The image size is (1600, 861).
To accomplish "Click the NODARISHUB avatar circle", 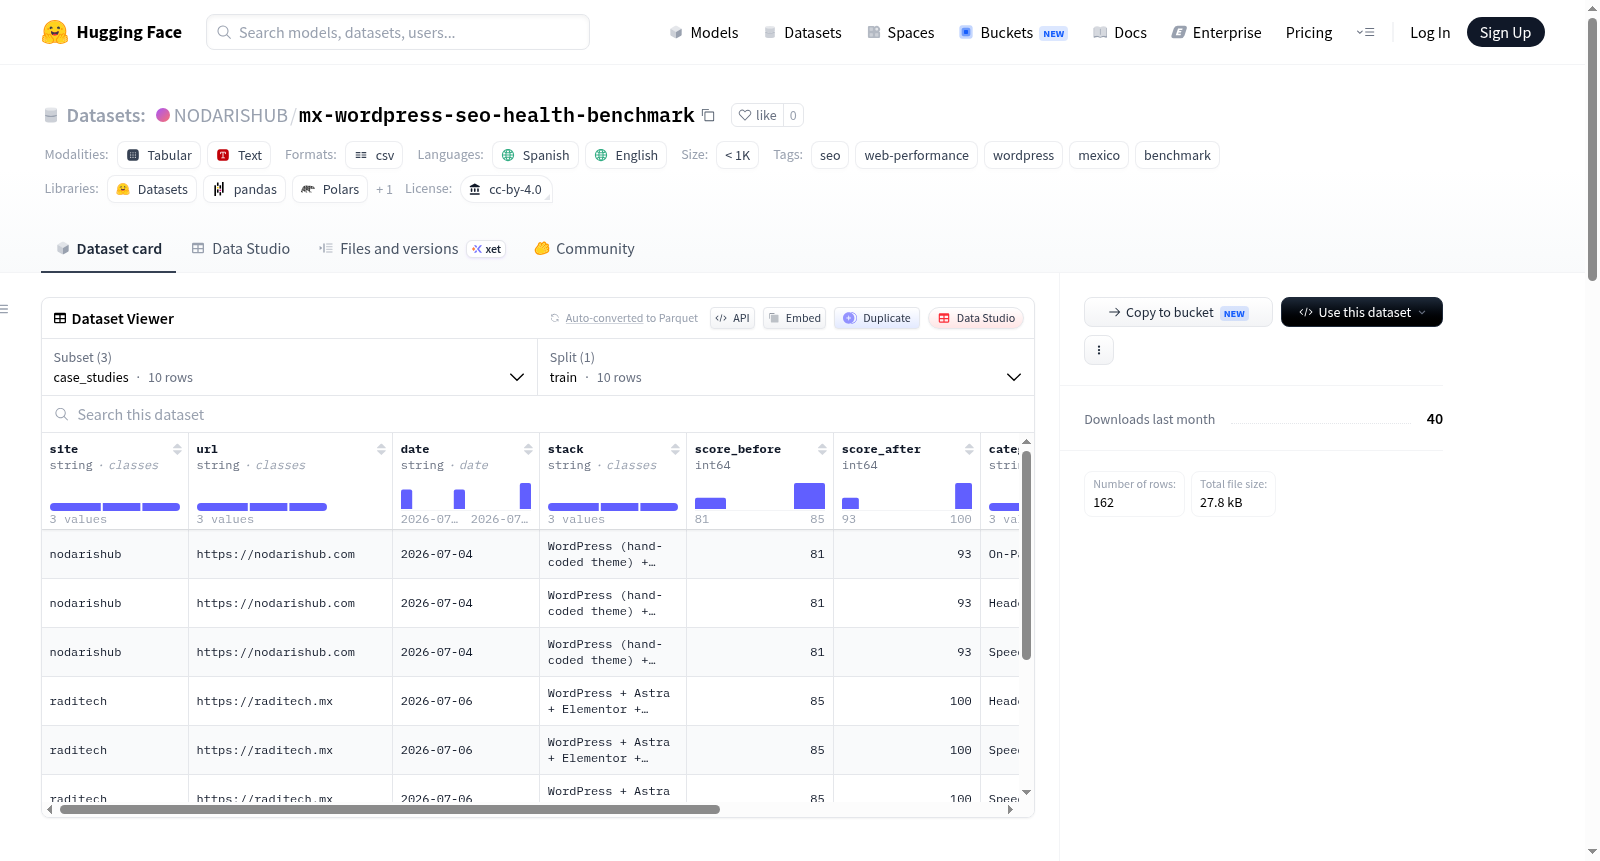I will pyautogui.click(x=163, y=115).
